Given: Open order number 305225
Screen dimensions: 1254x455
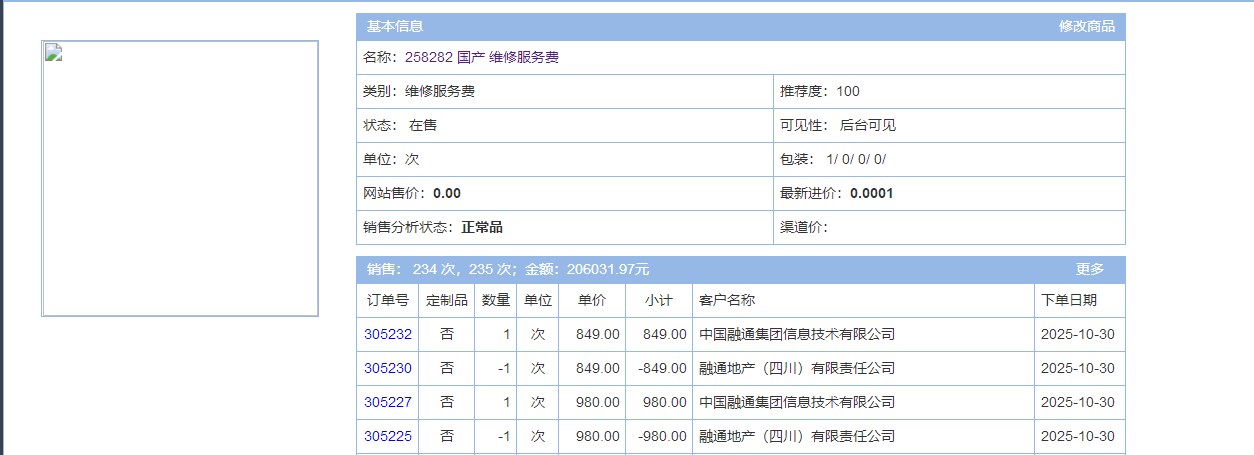Looking at the screenshot, I should pos(387,436).
